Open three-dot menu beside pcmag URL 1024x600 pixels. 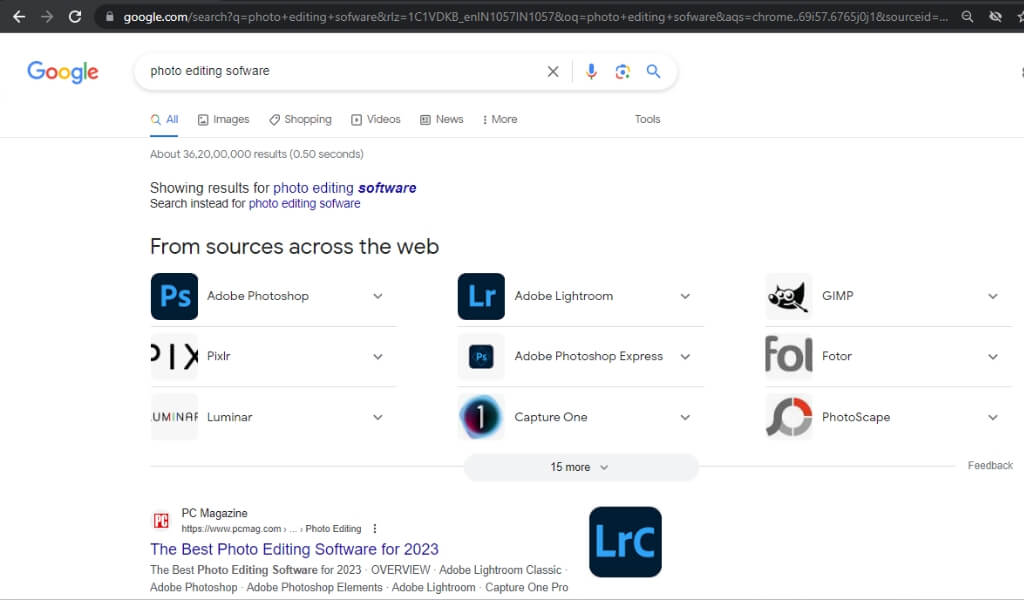375,529
